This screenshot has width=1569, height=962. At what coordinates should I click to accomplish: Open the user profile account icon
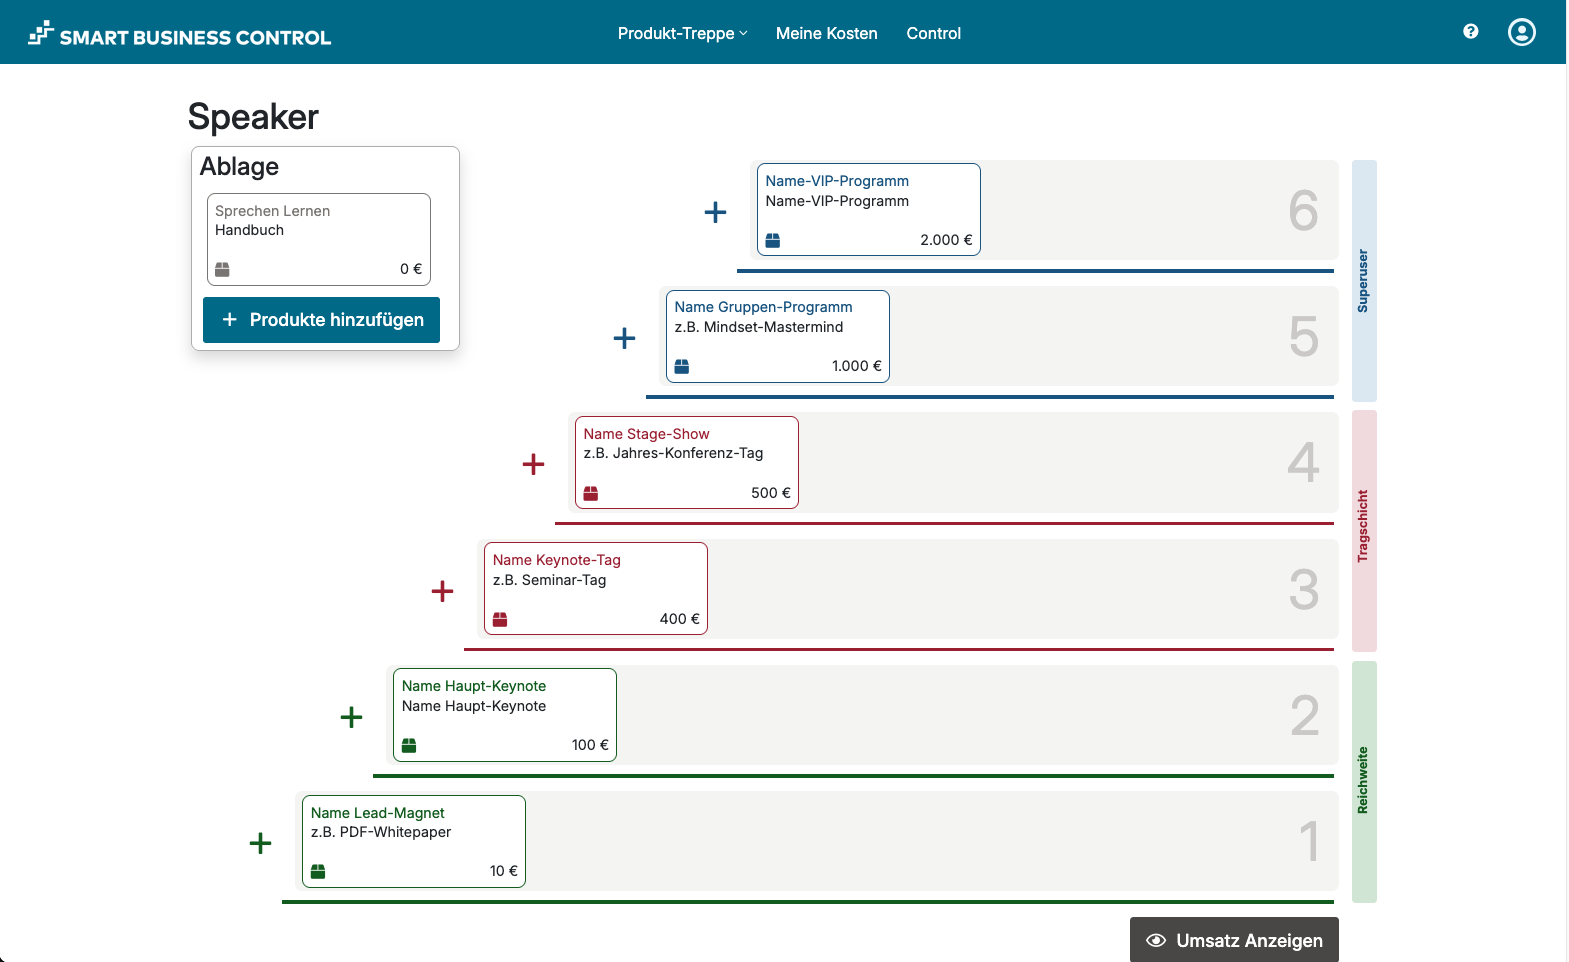click(x=1521, y=32)
